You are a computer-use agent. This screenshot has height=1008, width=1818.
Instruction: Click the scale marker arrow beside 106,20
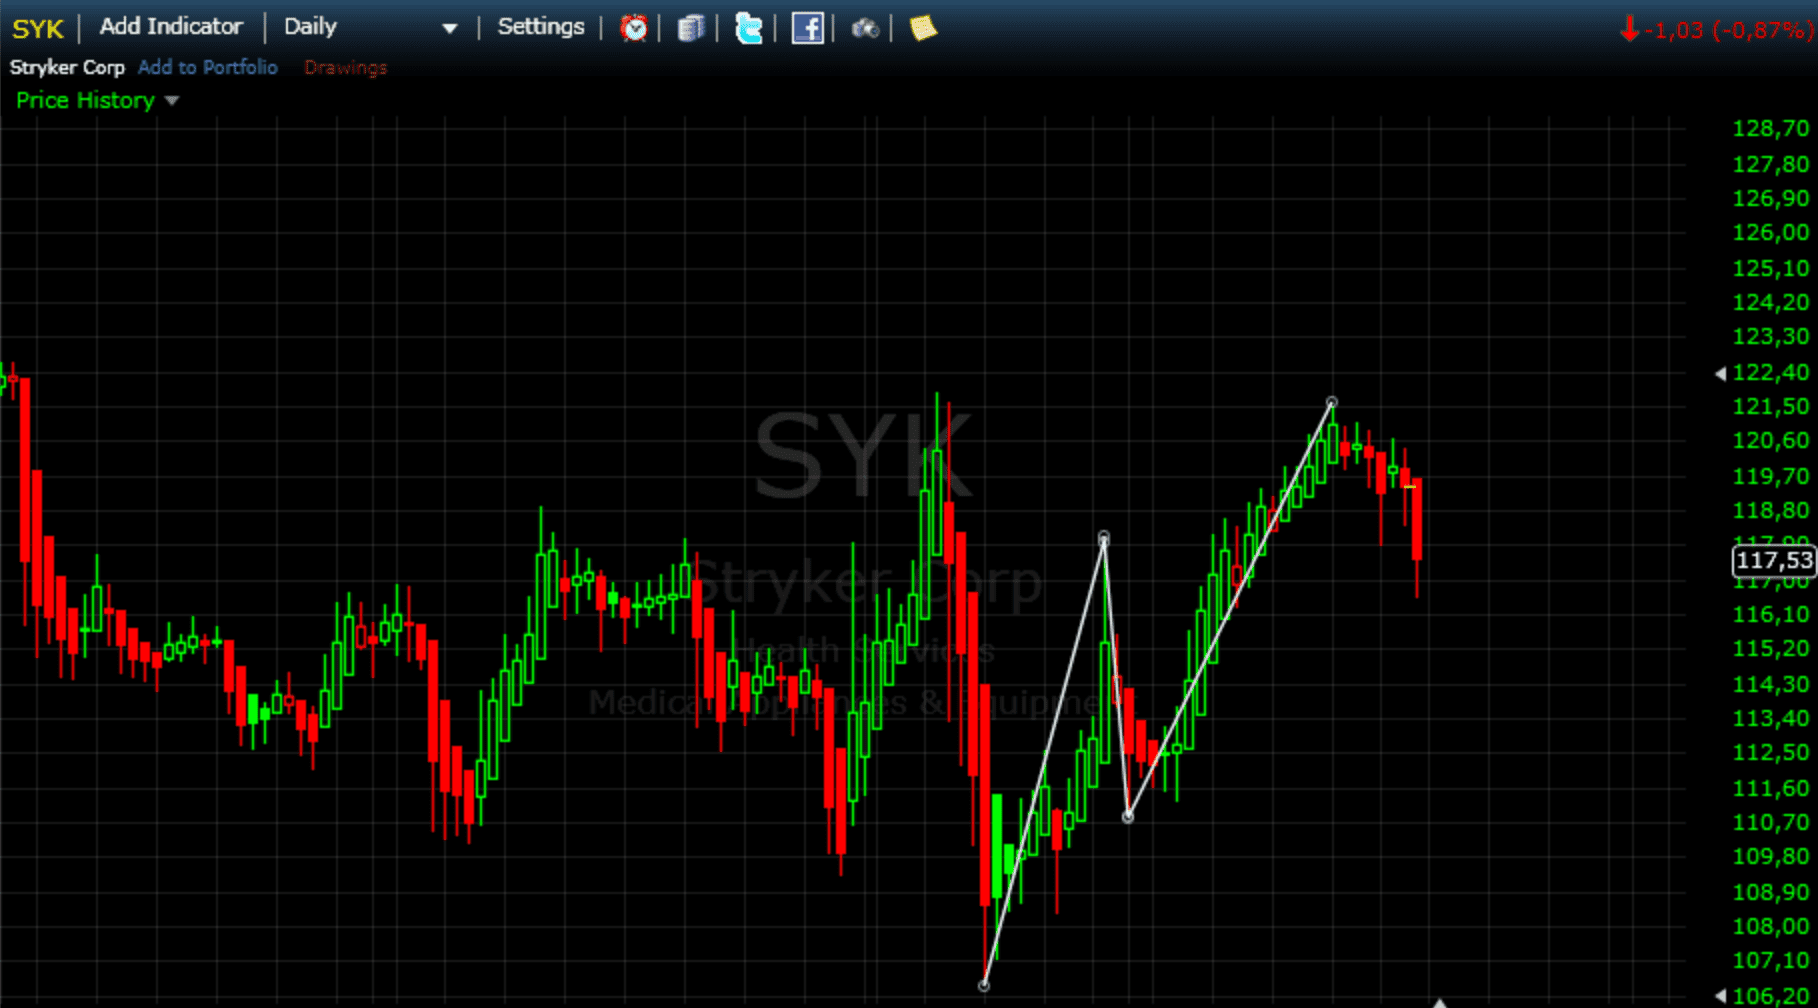click(1720, 995)
